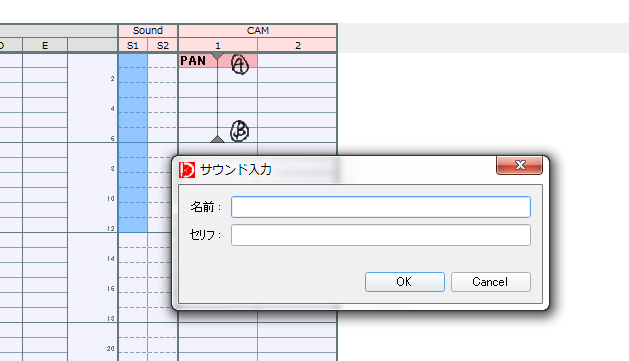The height and width of the screenshot is (361, 629).
Task: Select the S2 sound column header
Action: click(x=162, y=46)
